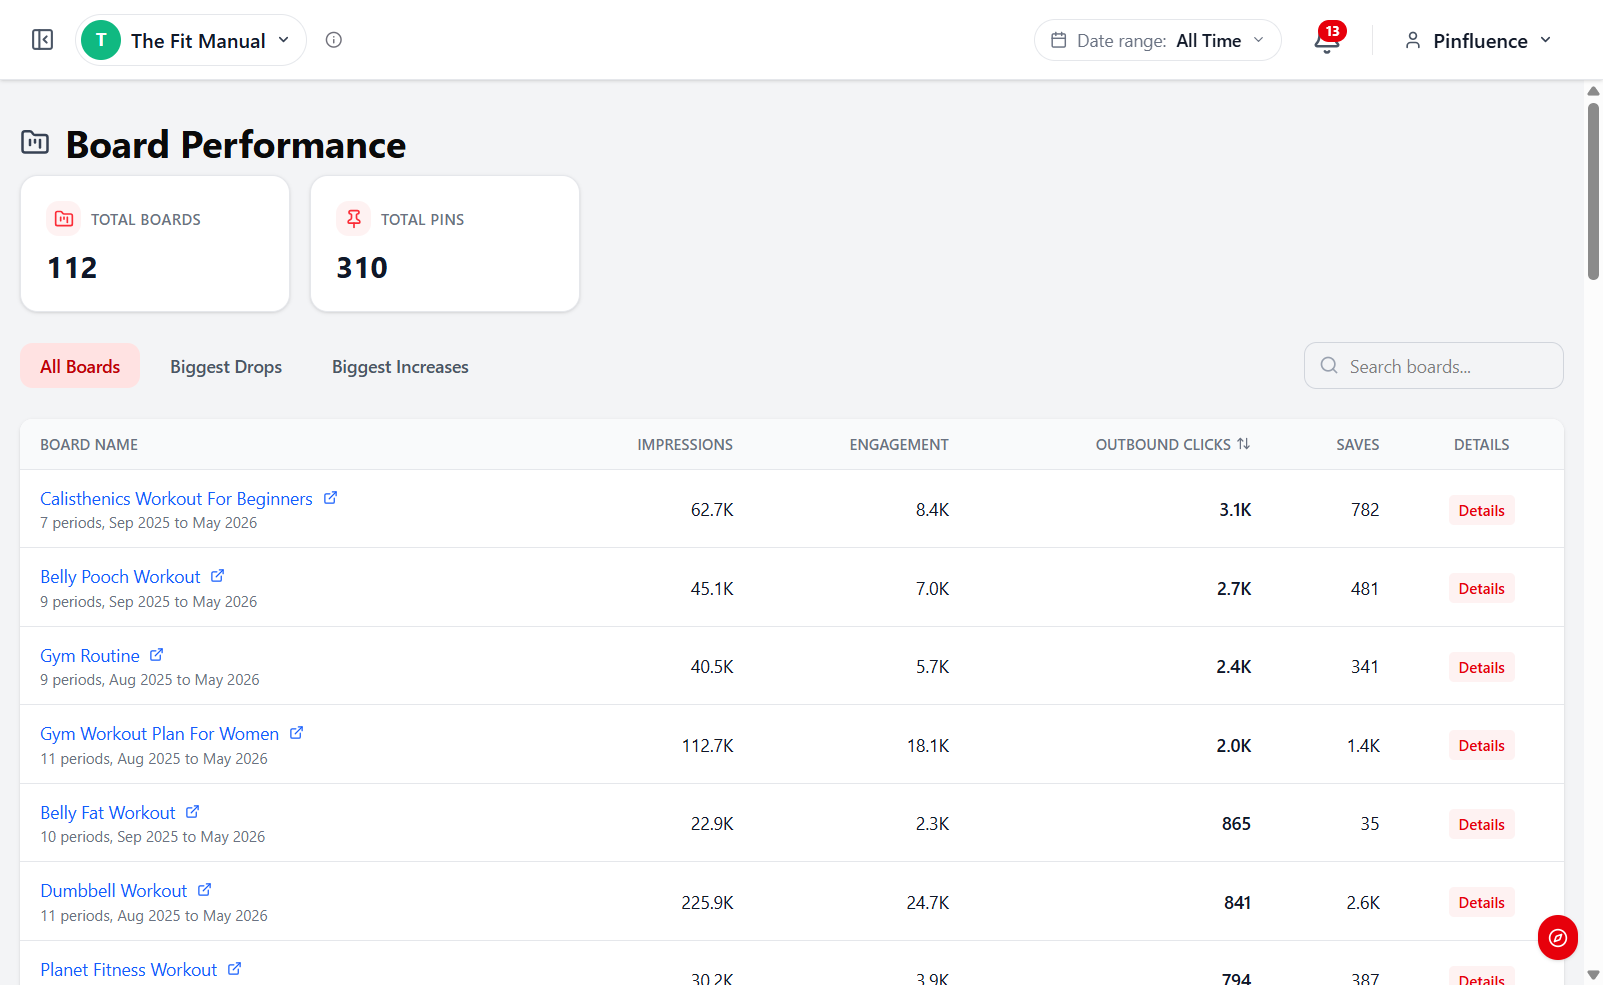Click the 5.7K engagement cell
1603x985 pixels.
(932, 667)
